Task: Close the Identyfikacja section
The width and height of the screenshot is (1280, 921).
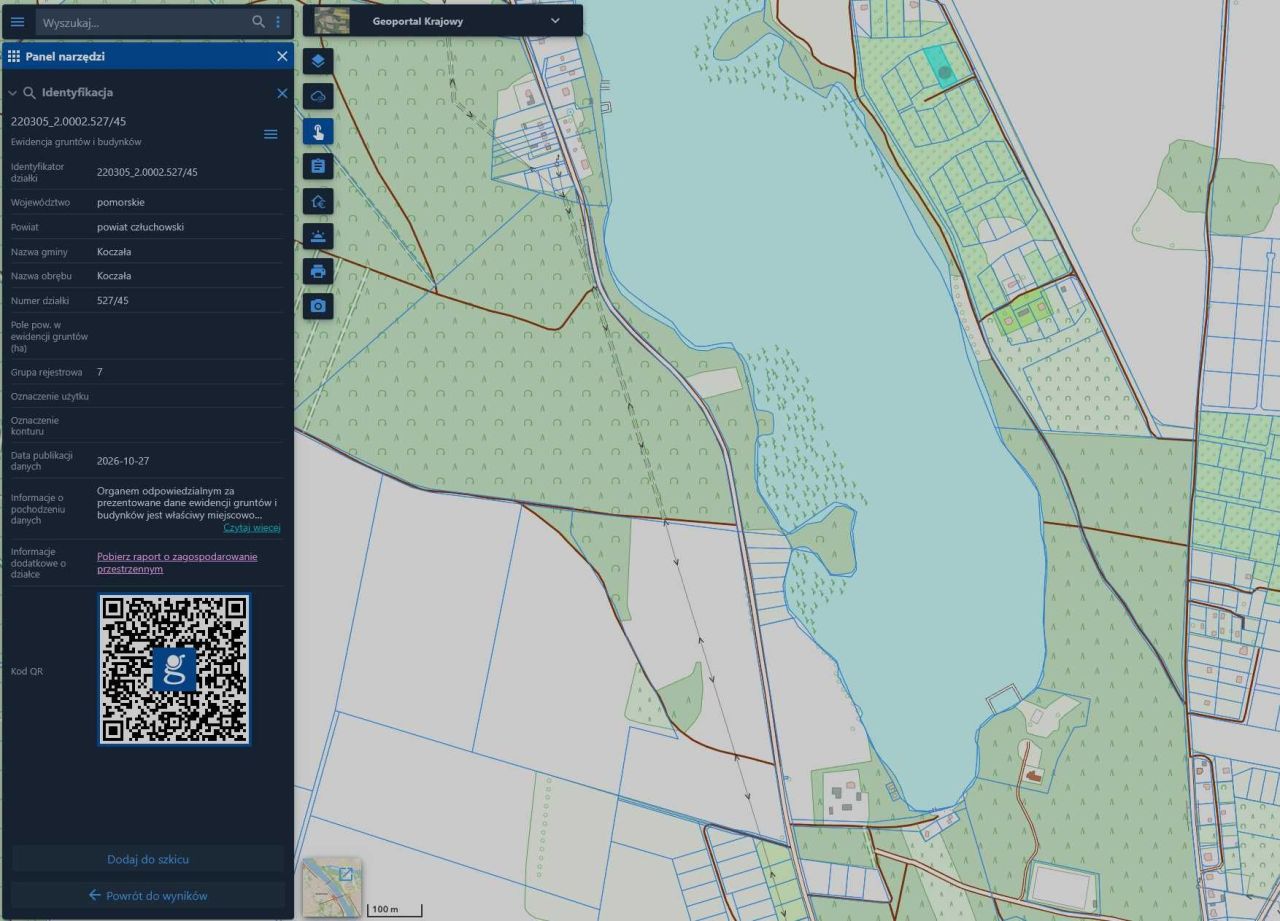Action: (282, 93)
